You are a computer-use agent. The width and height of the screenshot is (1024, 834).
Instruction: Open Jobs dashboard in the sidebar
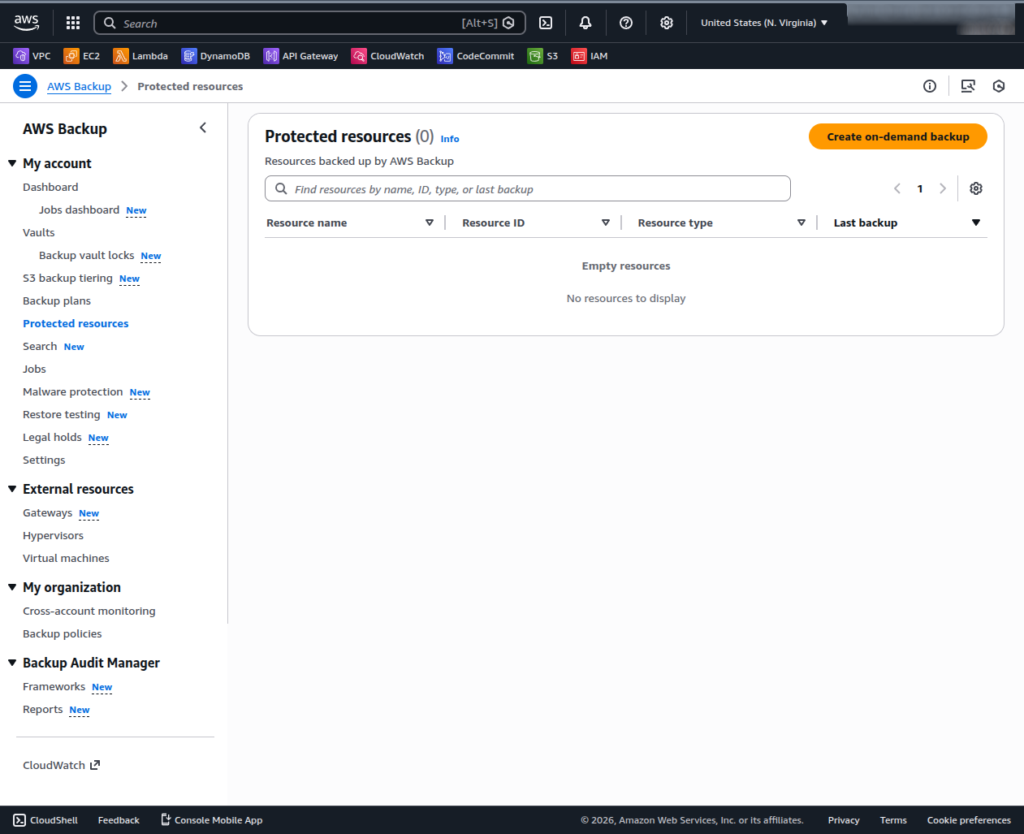(x=79, y=210)
